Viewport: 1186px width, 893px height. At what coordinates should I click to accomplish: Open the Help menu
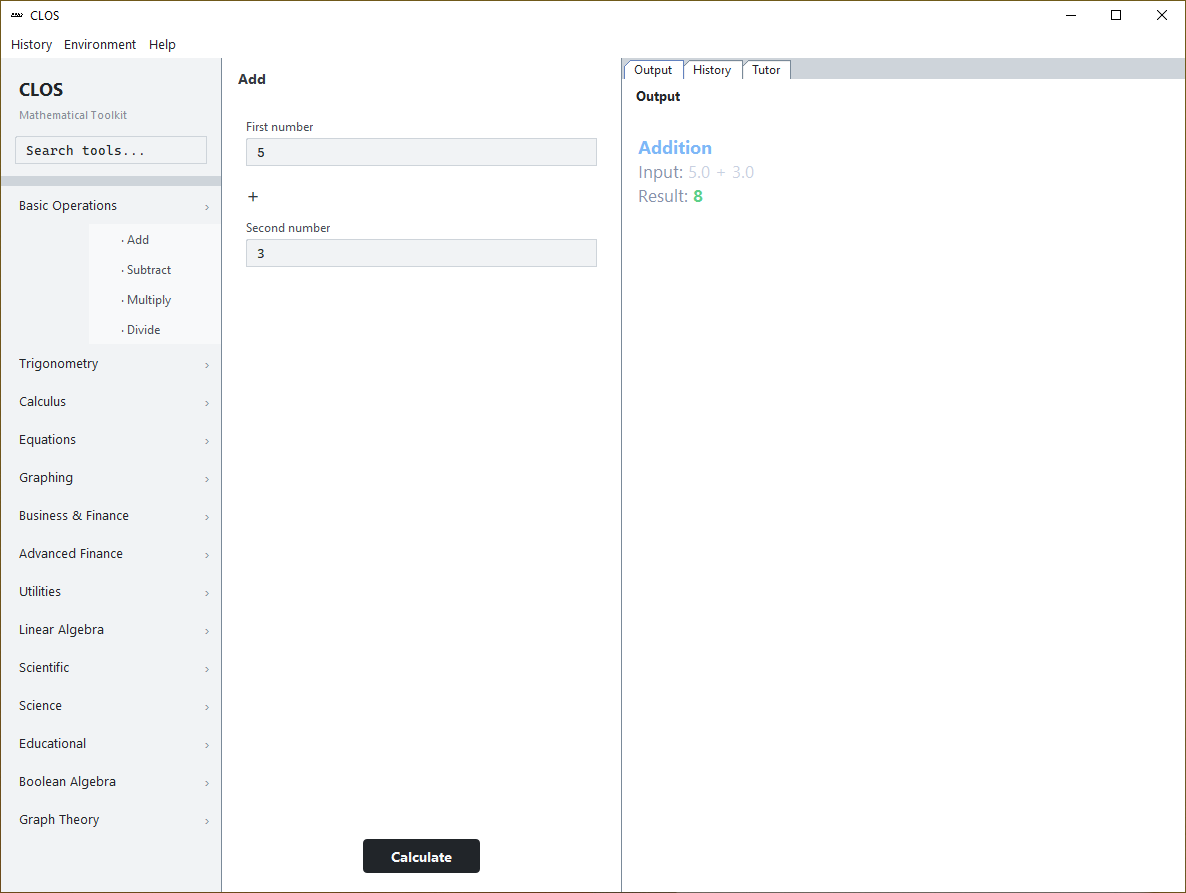[162, 45]
